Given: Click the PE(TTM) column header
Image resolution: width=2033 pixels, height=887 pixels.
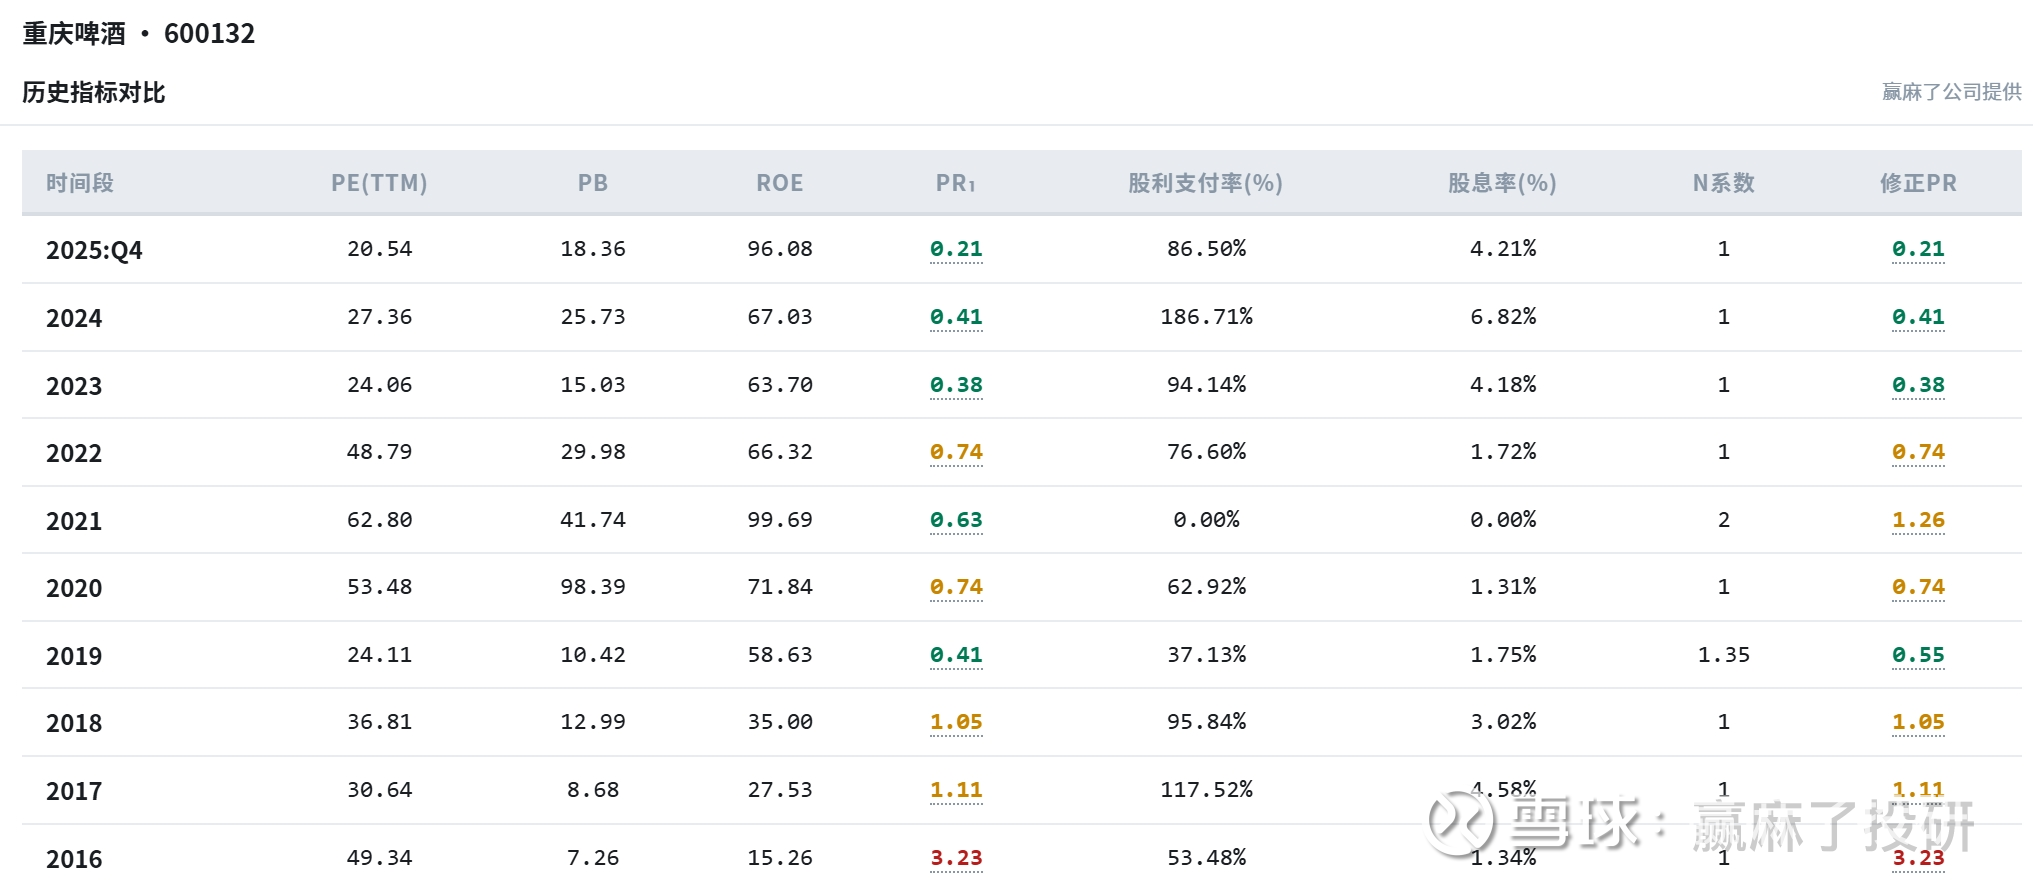Looking at the screenshot, I should coord(379,183).
